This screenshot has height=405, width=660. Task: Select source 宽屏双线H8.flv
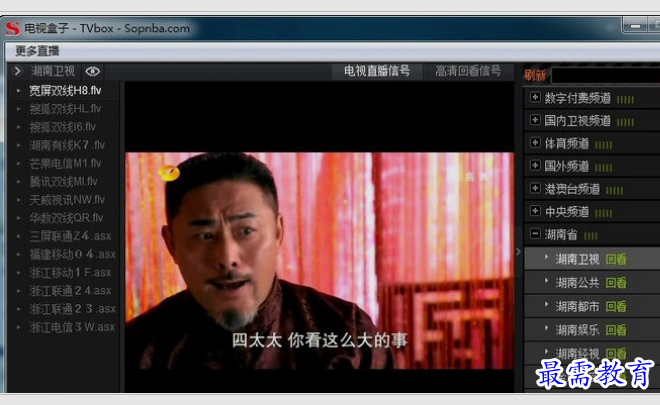coord(65,91)
